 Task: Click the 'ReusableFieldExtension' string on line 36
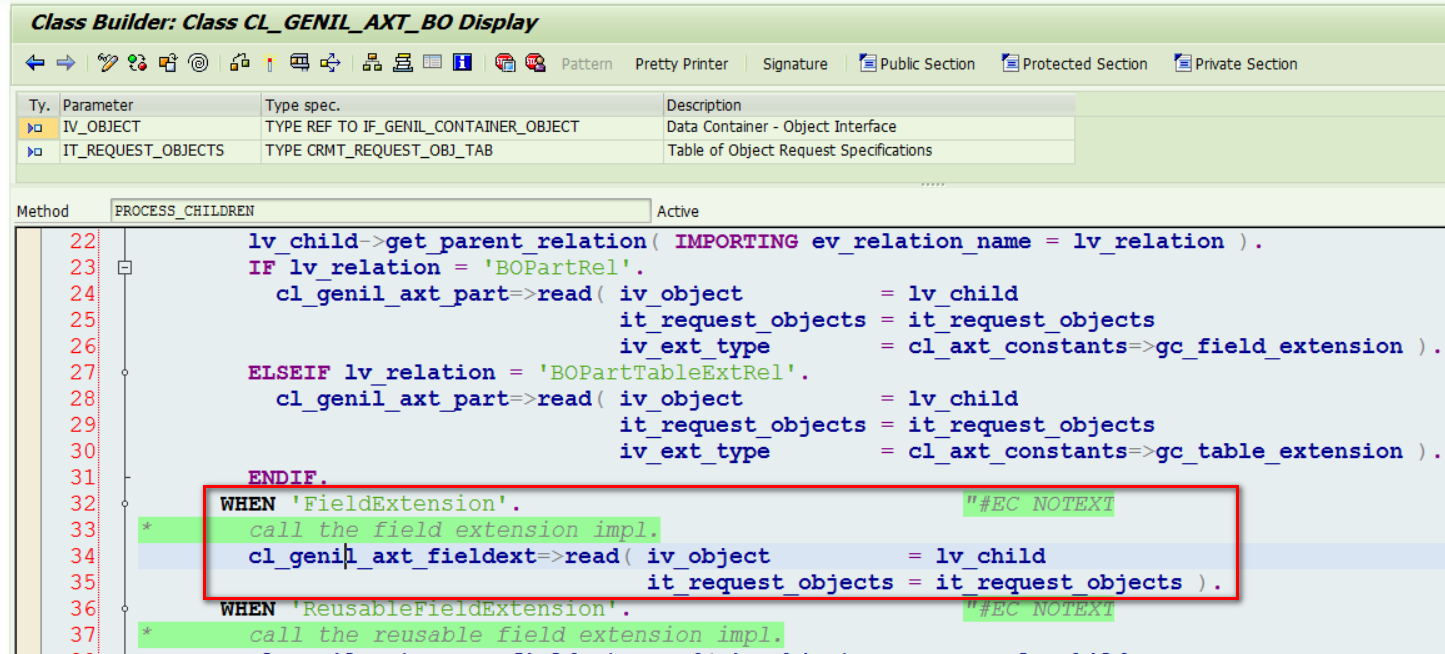(x=455, y=609)
